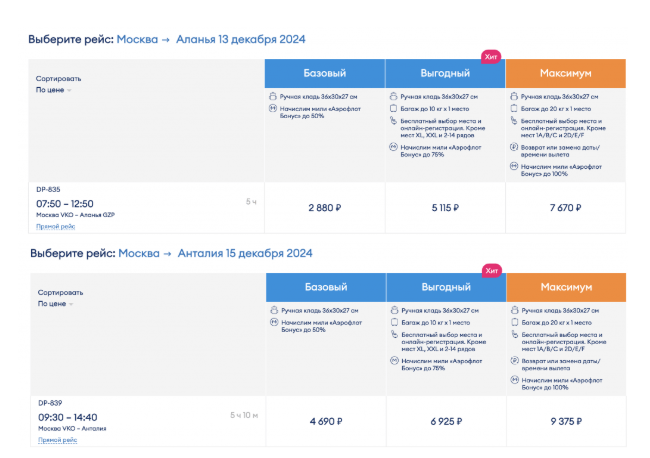This screenshot has height=458, width=650.
Task: Choose 6 925 ₽ Выгодный price for DP-839
Action: click(x=446, y=422)
